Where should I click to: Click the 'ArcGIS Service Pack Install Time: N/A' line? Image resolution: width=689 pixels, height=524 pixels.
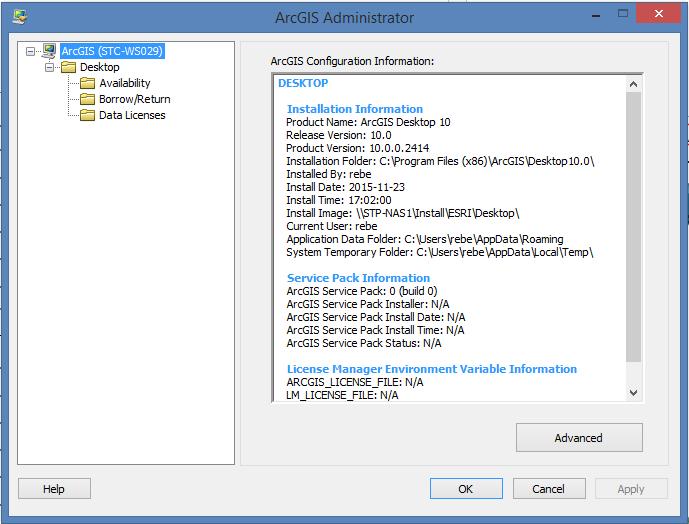[375, 330]
